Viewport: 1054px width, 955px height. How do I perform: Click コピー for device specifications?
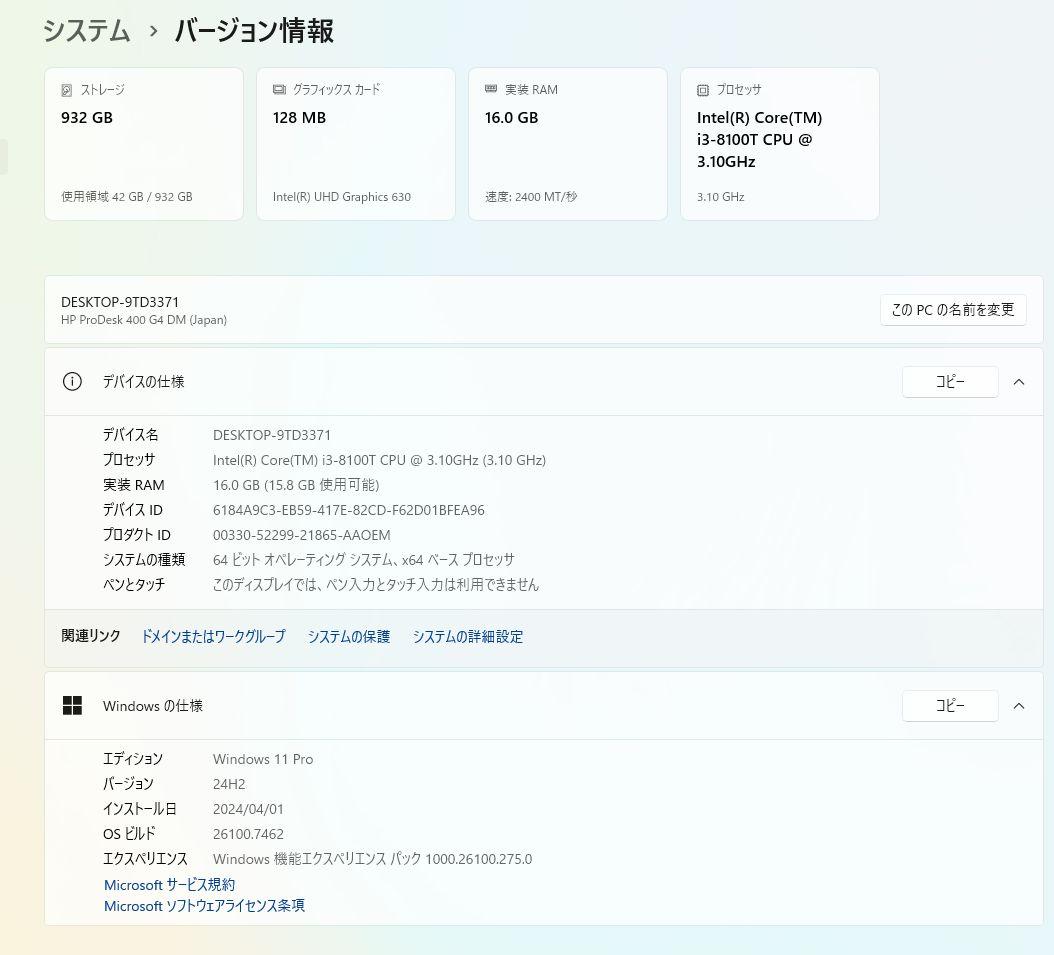click(950, 381)
